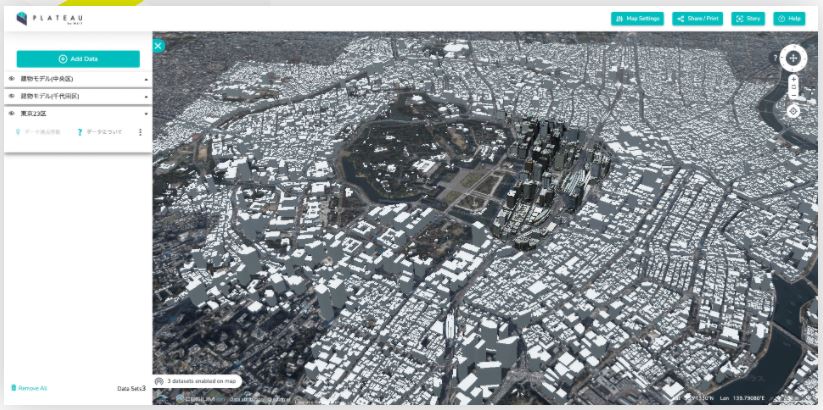Open Map Settings

pos(637,18)
